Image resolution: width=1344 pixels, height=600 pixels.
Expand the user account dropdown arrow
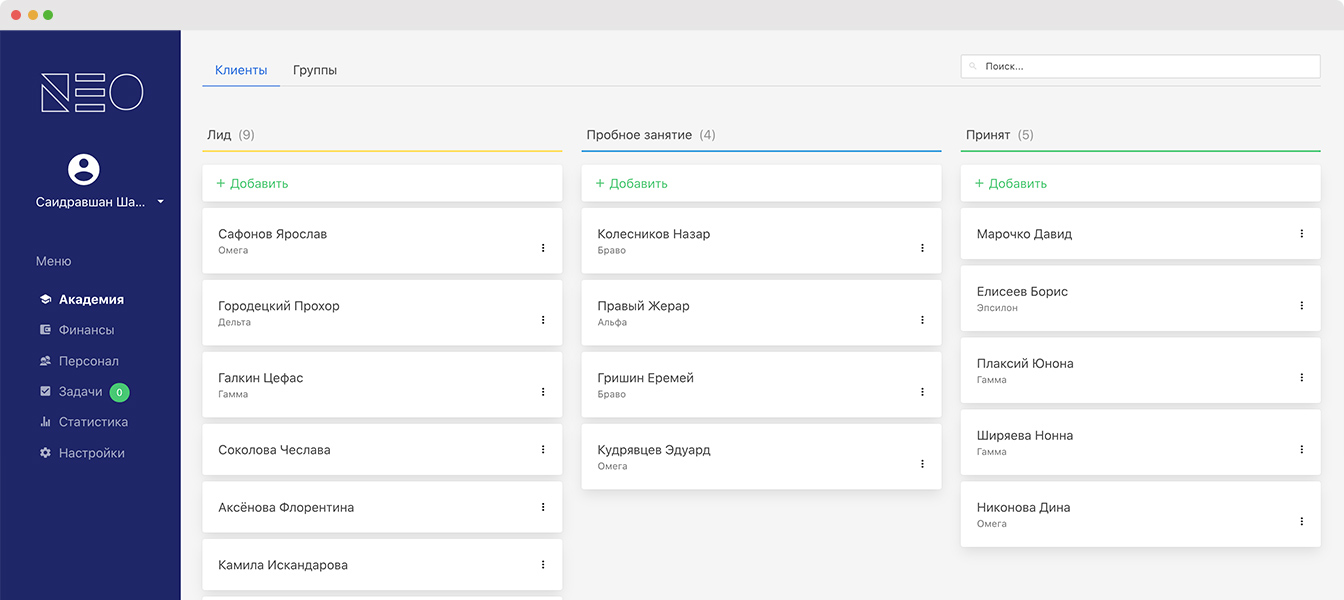[160, 202]
